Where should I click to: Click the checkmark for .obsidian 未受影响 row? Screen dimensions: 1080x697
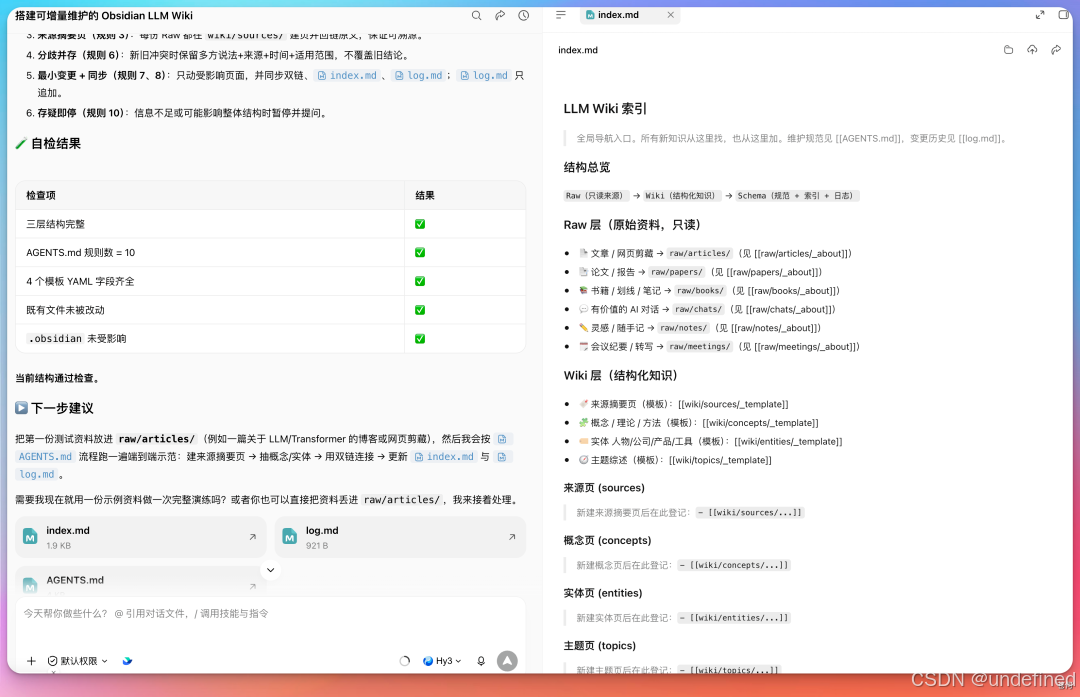coord(420,339)
